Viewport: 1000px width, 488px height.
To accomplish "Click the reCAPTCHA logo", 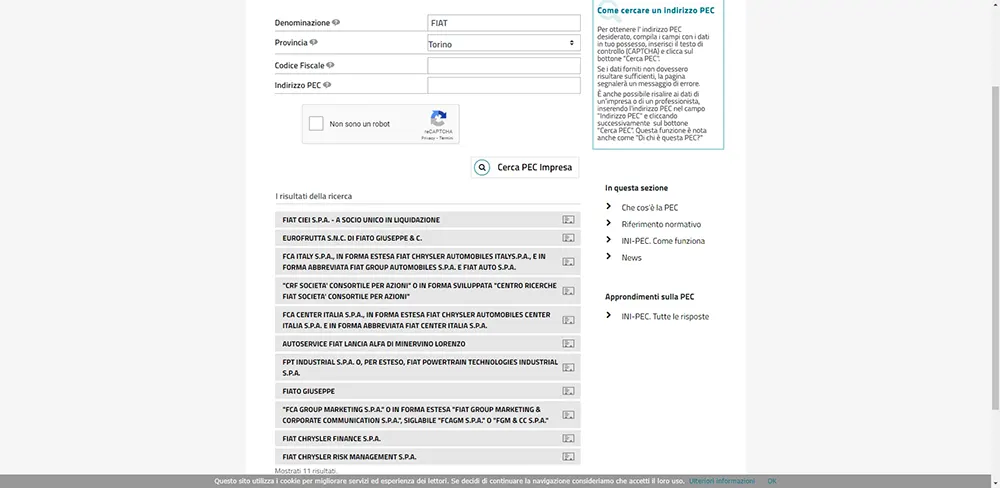I will [x=438, y=119].
